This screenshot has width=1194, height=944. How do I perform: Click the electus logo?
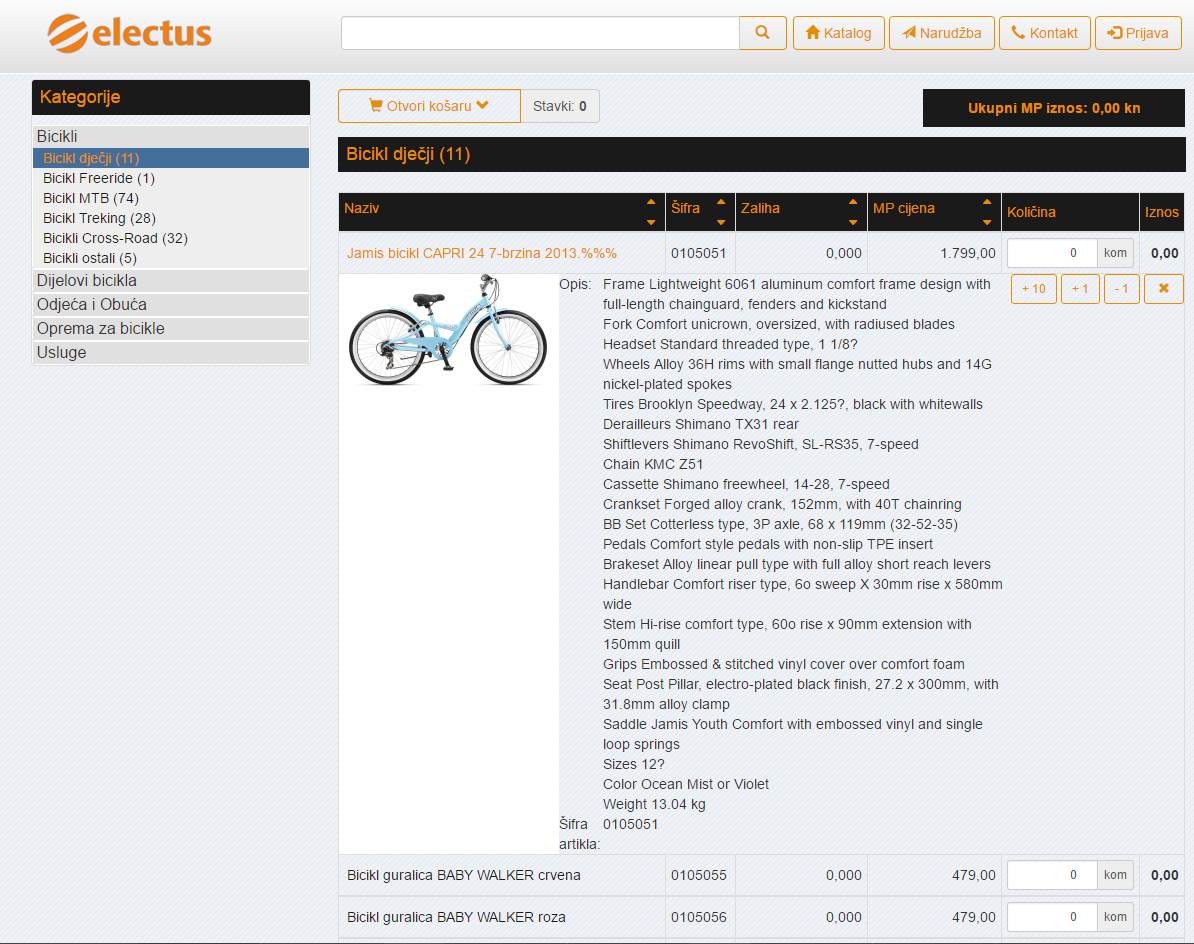[x=129, y=33]
